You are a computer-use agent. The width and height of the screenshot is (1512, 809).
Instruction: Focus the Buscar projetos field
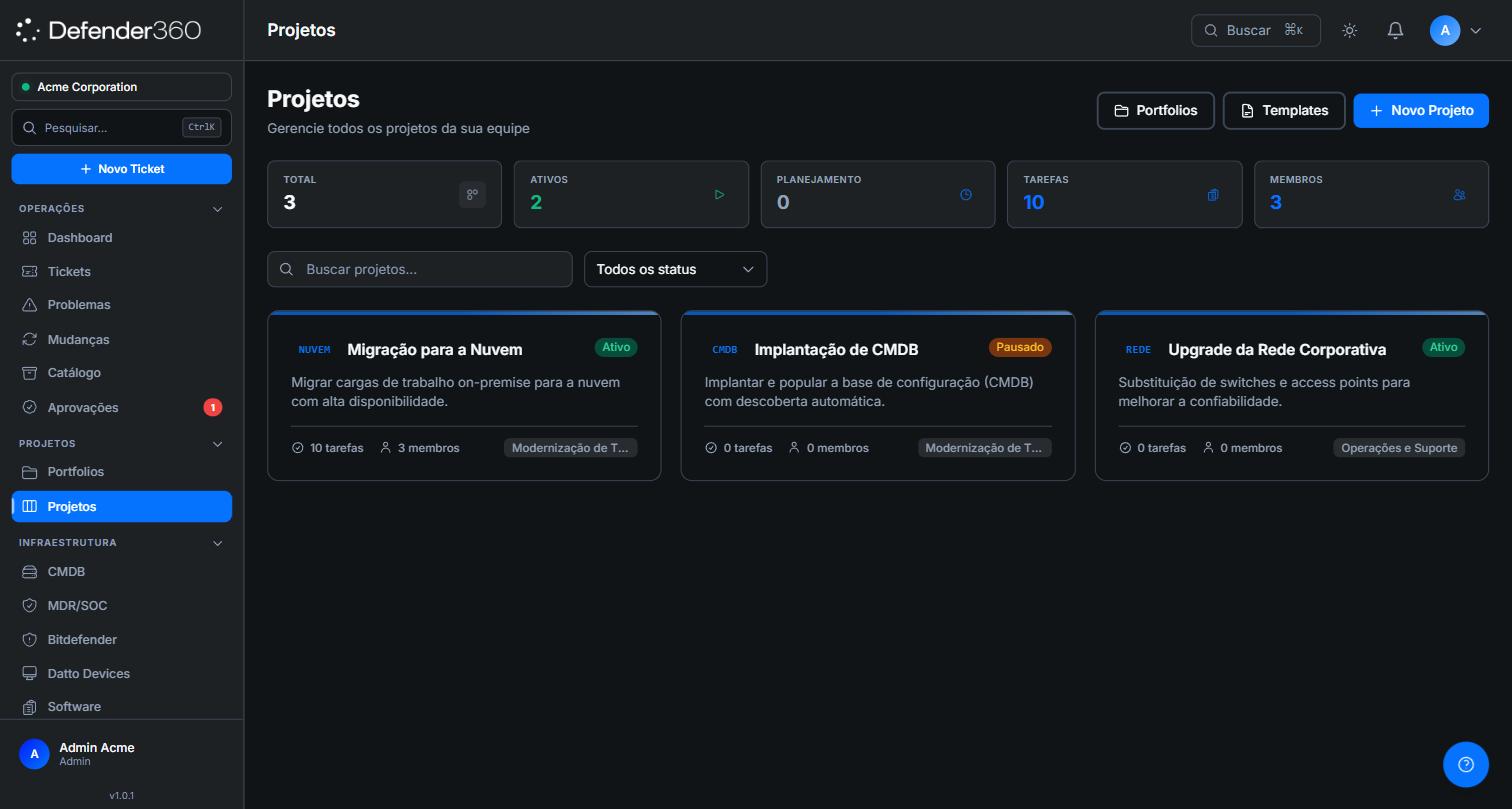click(420, 269)
